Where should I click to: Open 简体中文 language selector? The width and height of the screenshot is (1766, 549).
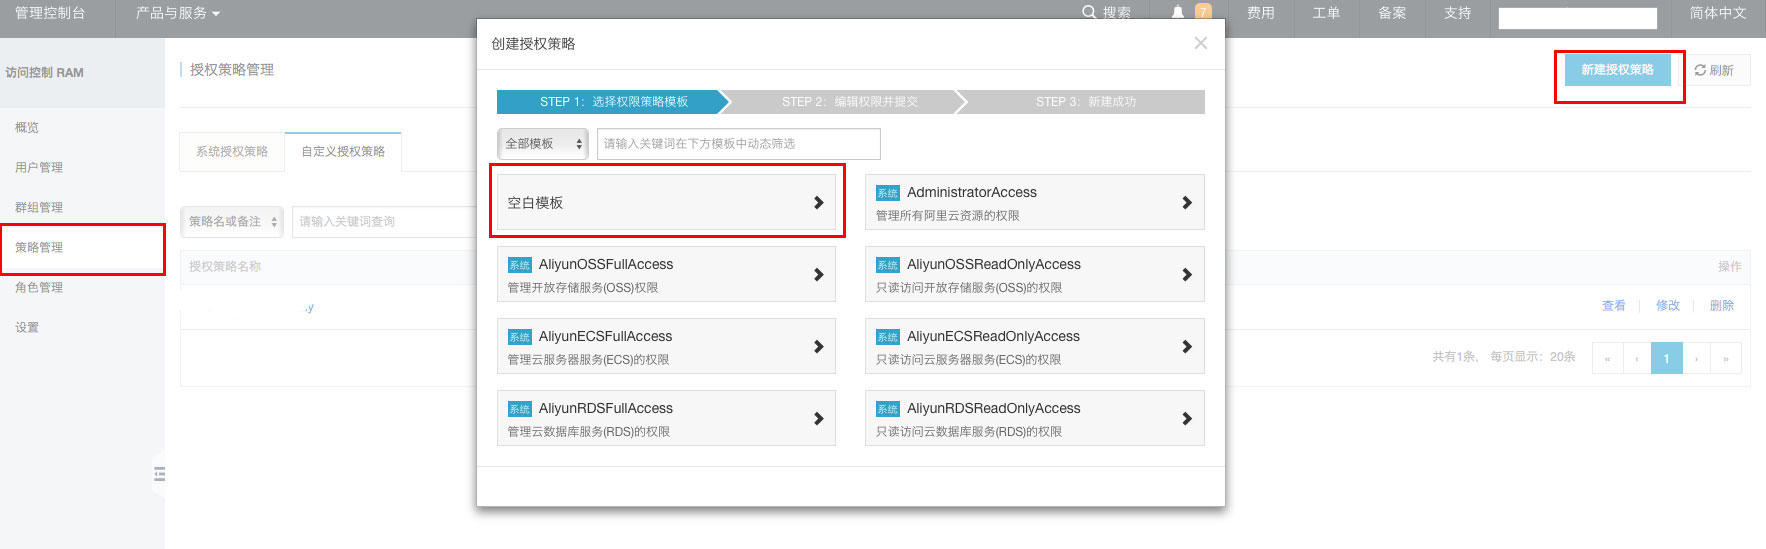tap(1717, 13)
